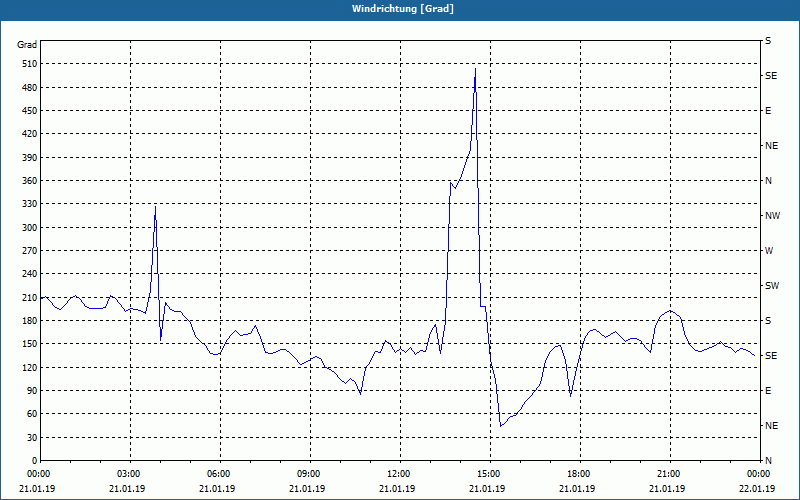Image resolution: width=800 pixels, height=500 pixels.
Task: Click the time label 15:00
Action: coord(490,473)
